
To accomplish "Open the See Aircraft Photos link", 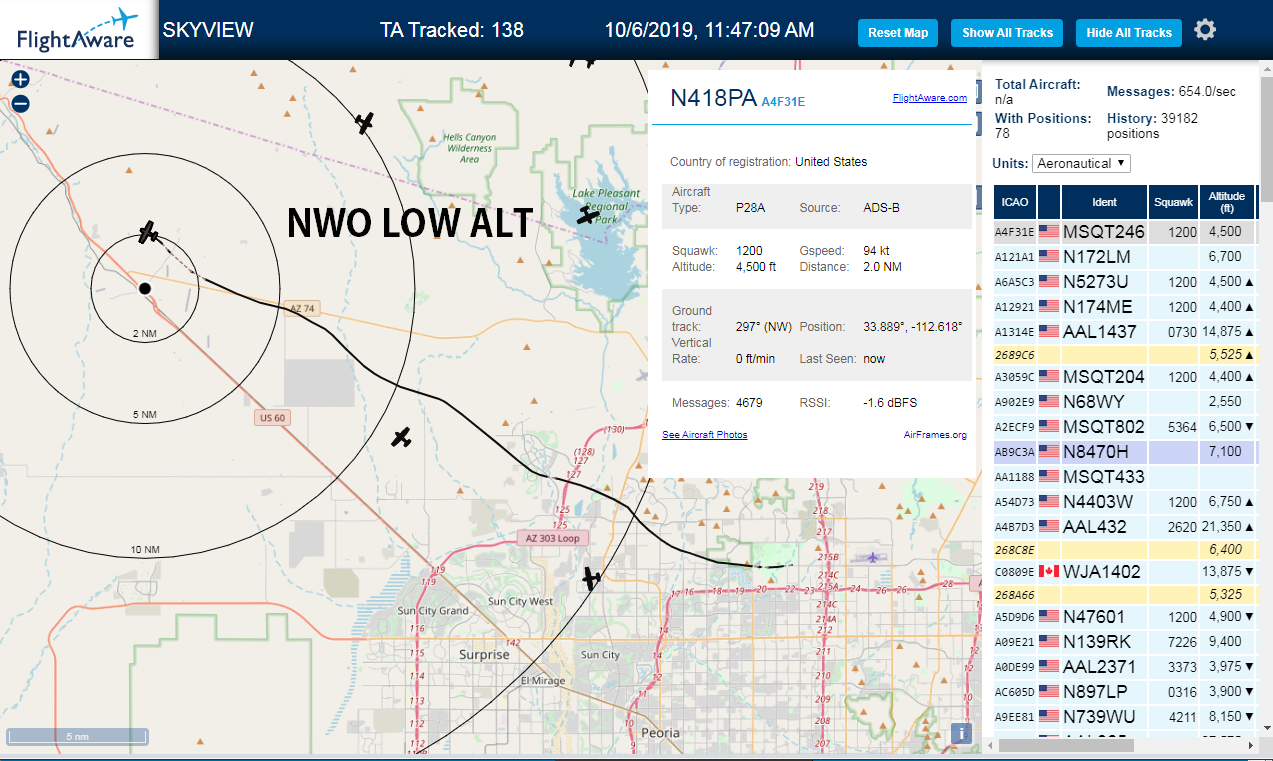I will 704,435.
